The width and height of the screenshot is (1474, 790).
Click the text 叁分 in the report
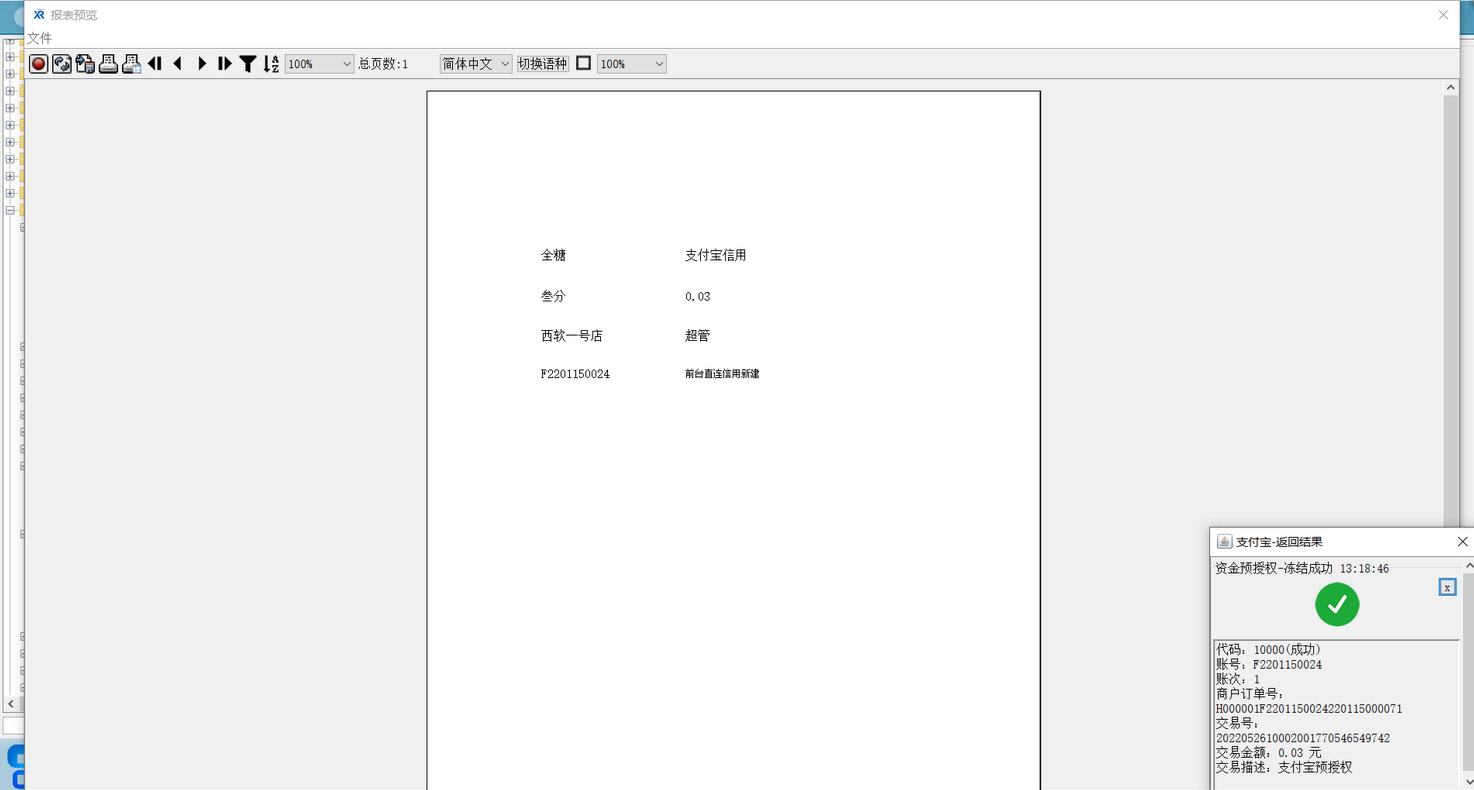[553, 297]
